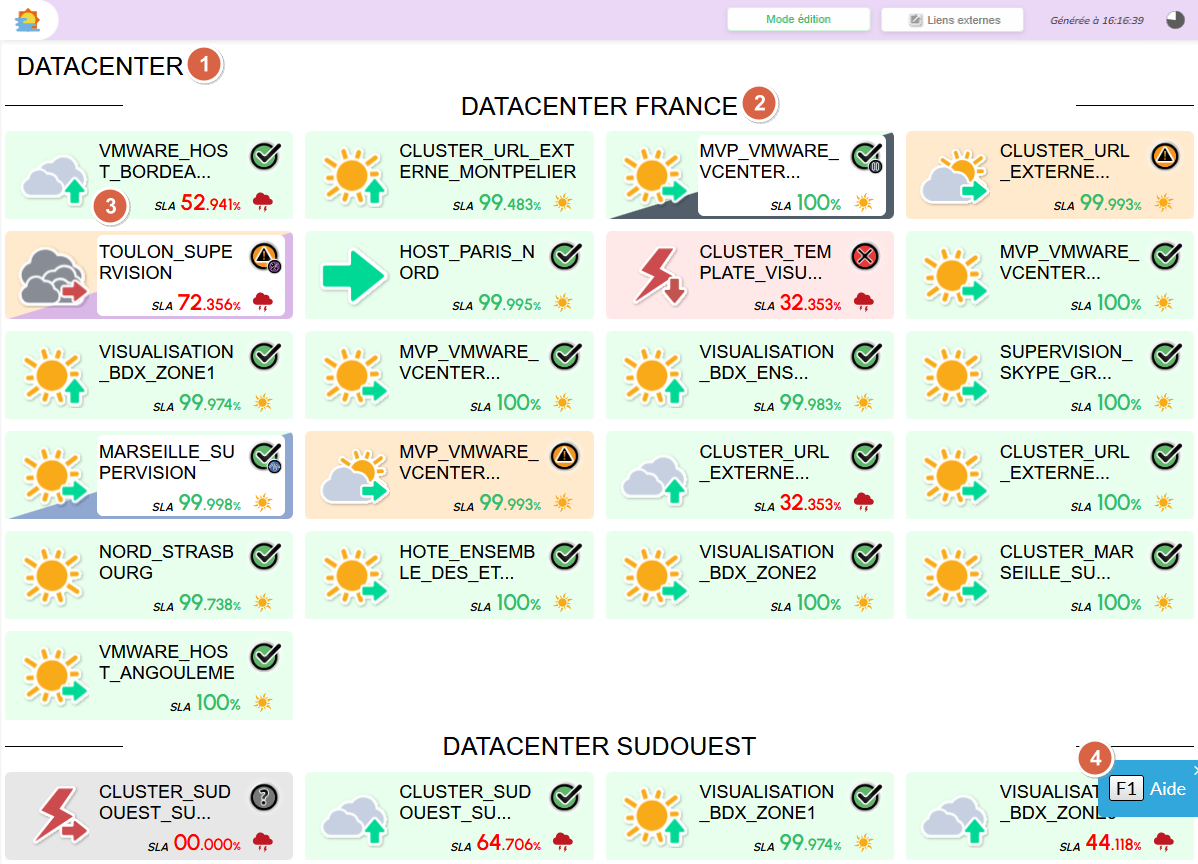Open the F1 Aide help panel
This screenshot has width=1198, height=864.
[x=1148, y=788]
